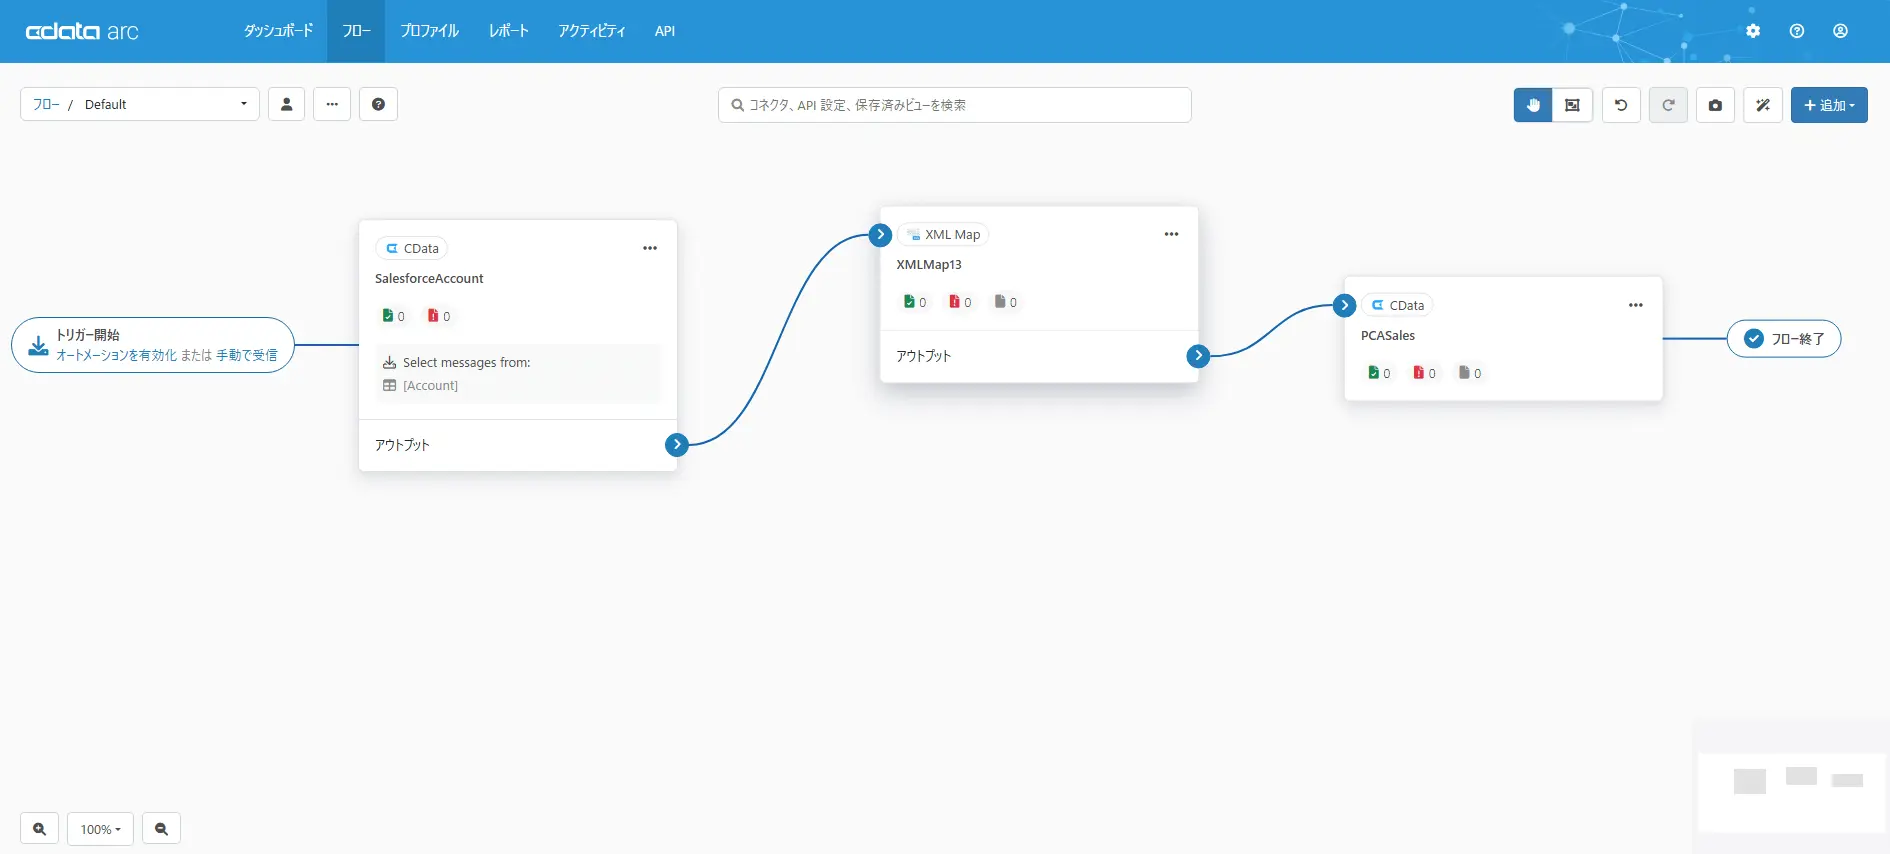Expand the 100% zoom level dropdown

(x=101, y=829)
